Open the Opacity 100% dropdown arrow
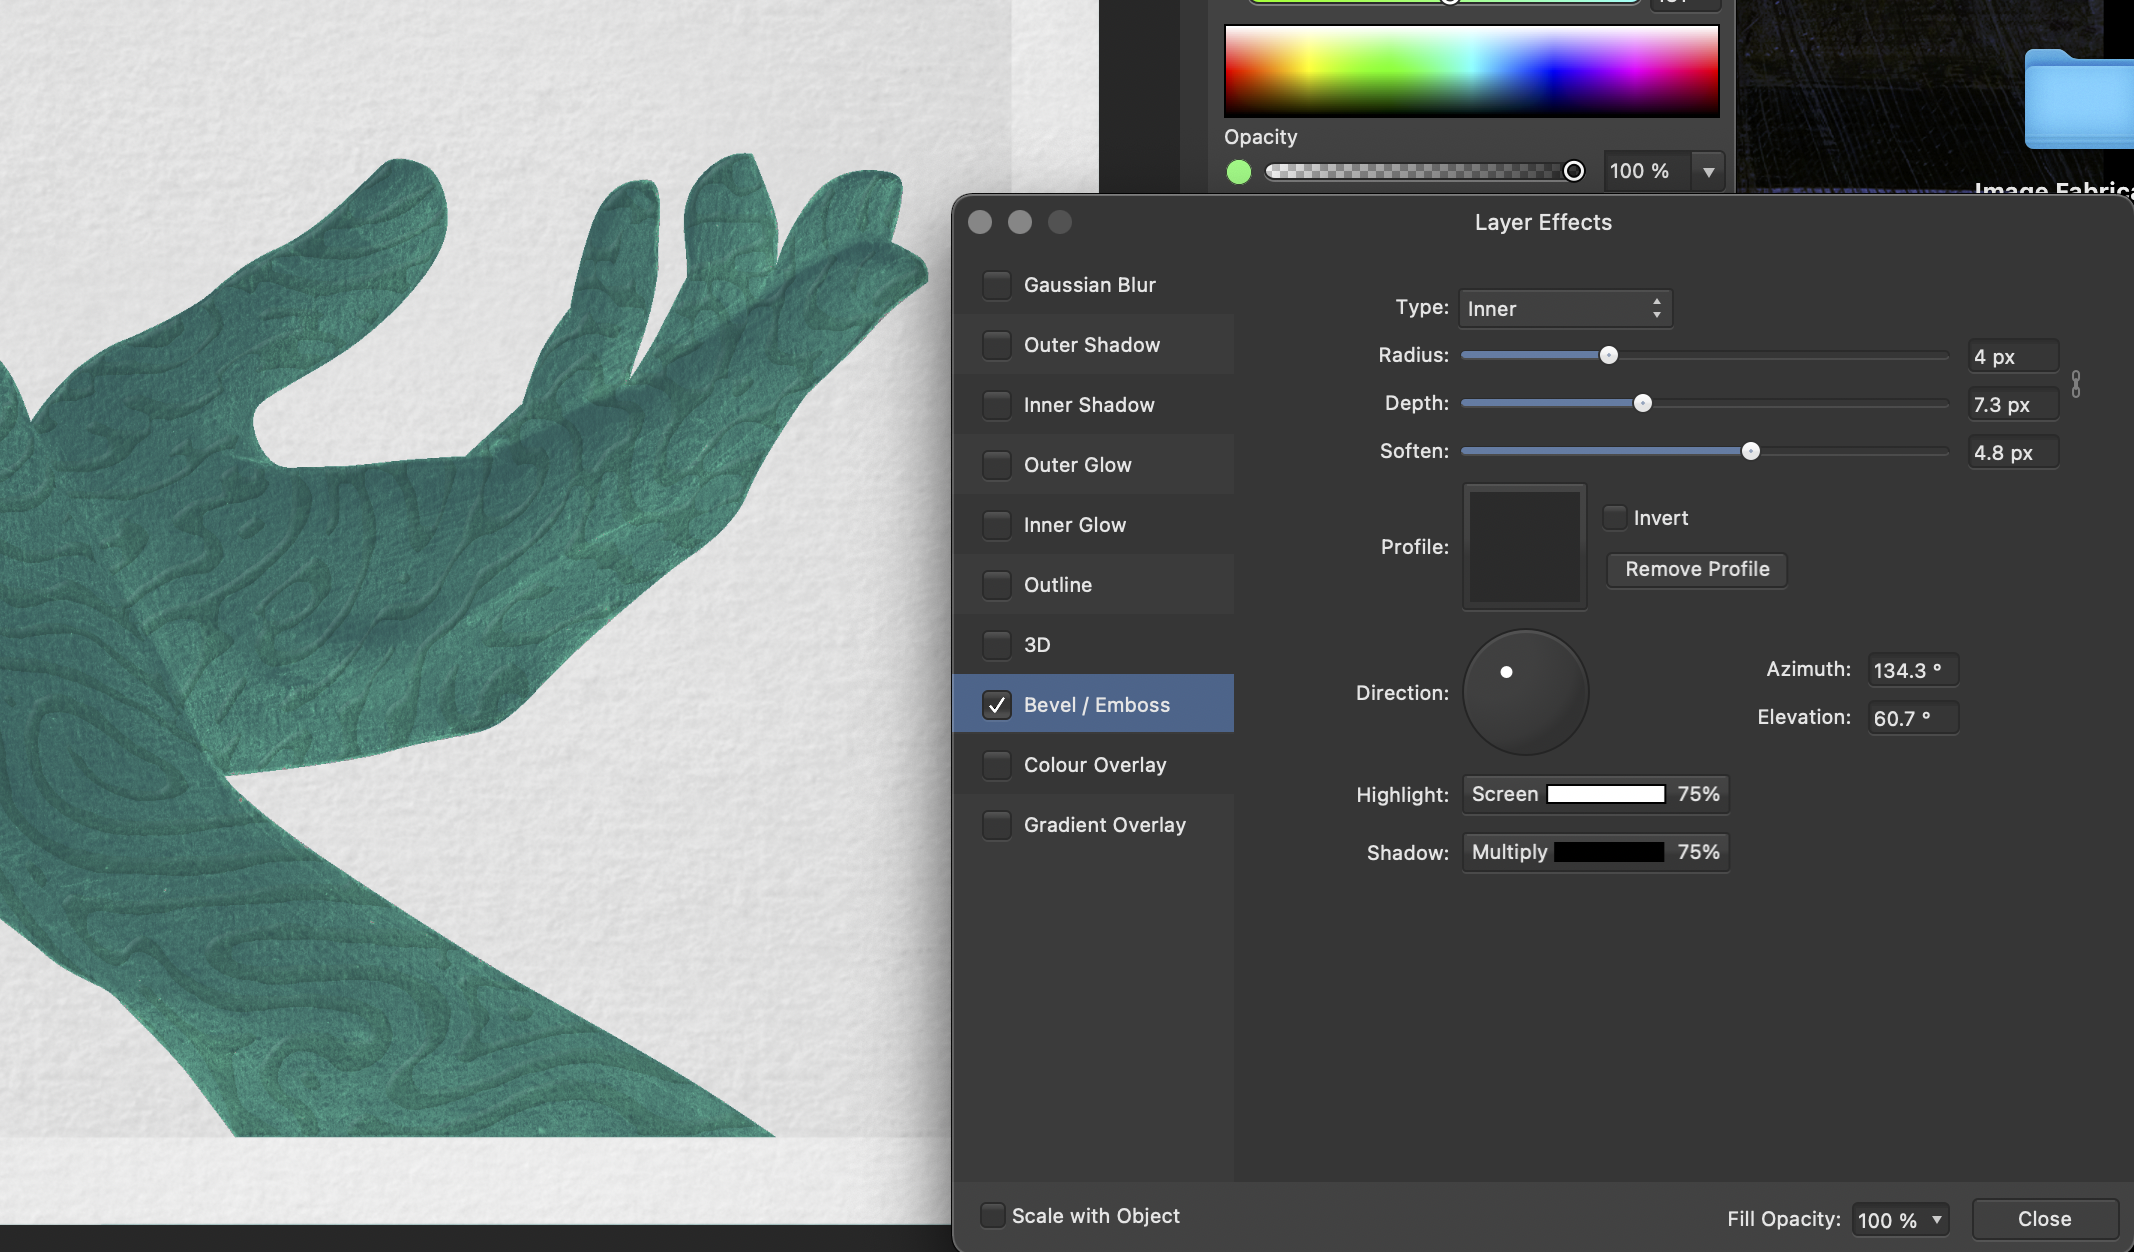 (x=1708, y=172)
